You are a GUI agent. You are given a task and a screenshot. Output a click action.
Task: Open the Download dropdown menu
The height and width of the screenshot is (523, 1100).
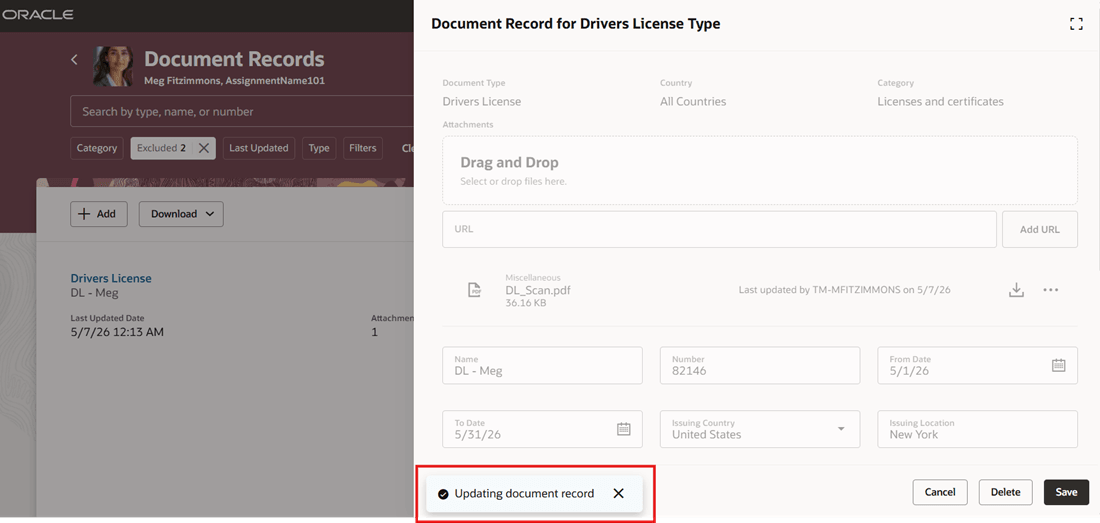(x=181, y=214)
